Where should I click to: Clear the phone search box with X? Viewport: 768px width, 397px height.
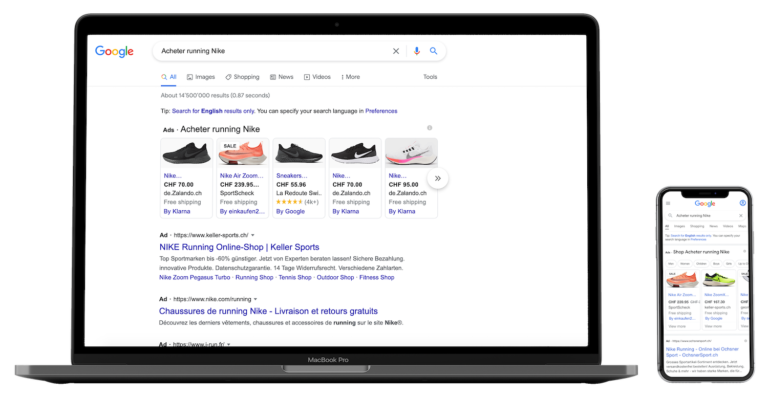741,215
